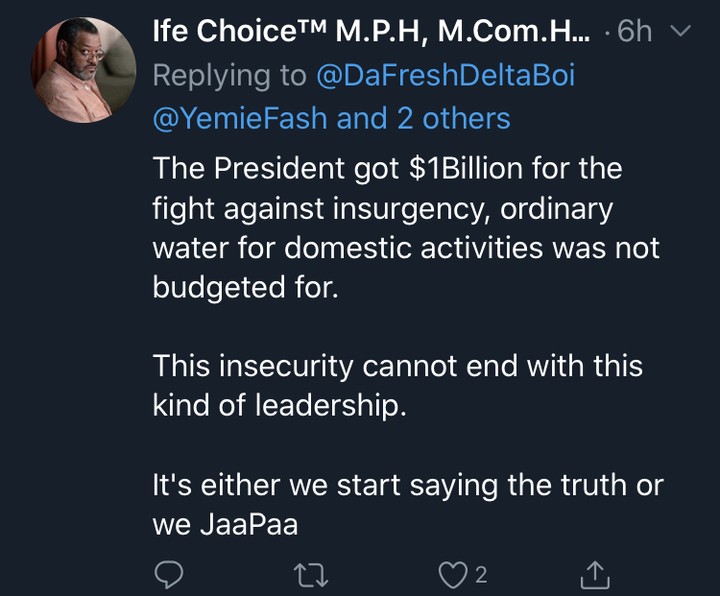Open Ife Choice's profile picture
This screenshot has width=720, height=596.
tap(85, 71)
